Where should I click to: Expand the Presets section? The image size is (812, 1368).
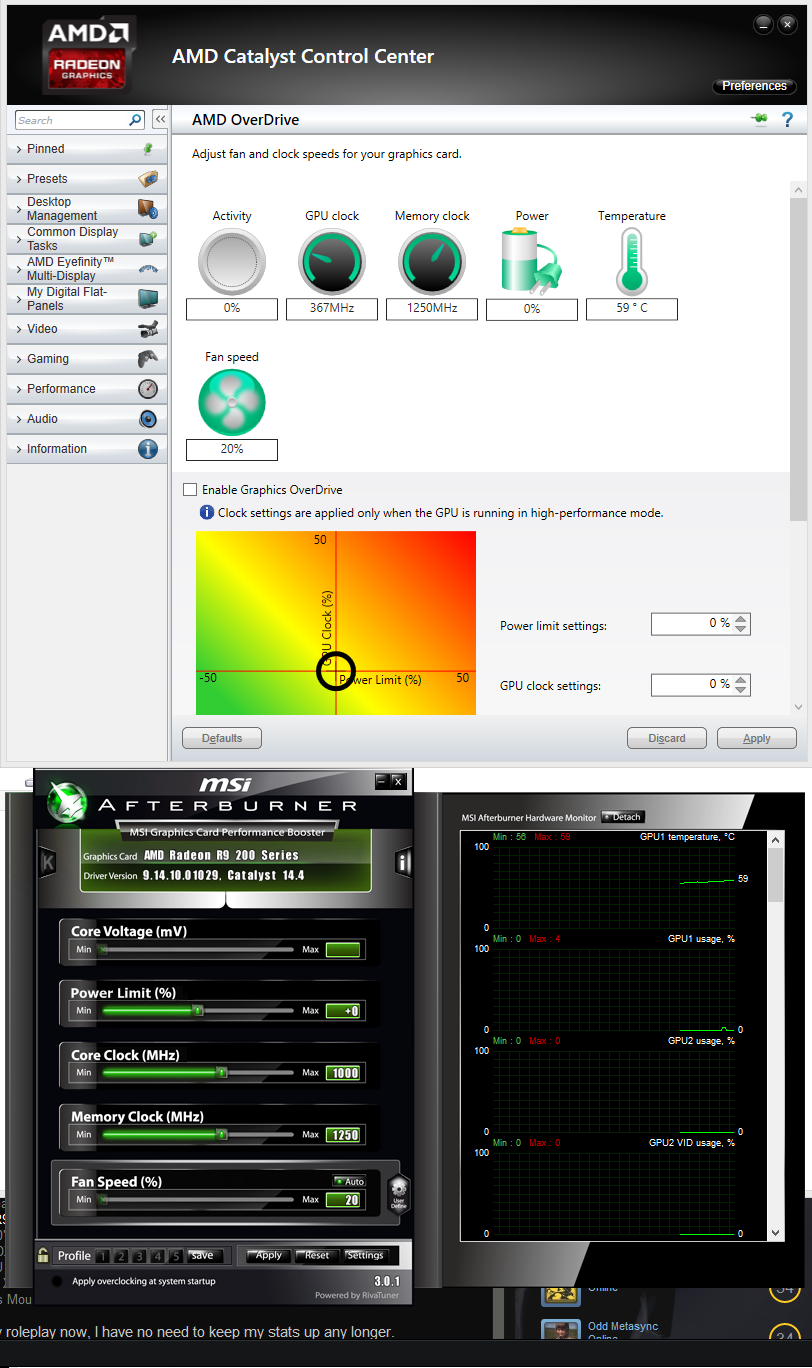[x=87, y=179]
